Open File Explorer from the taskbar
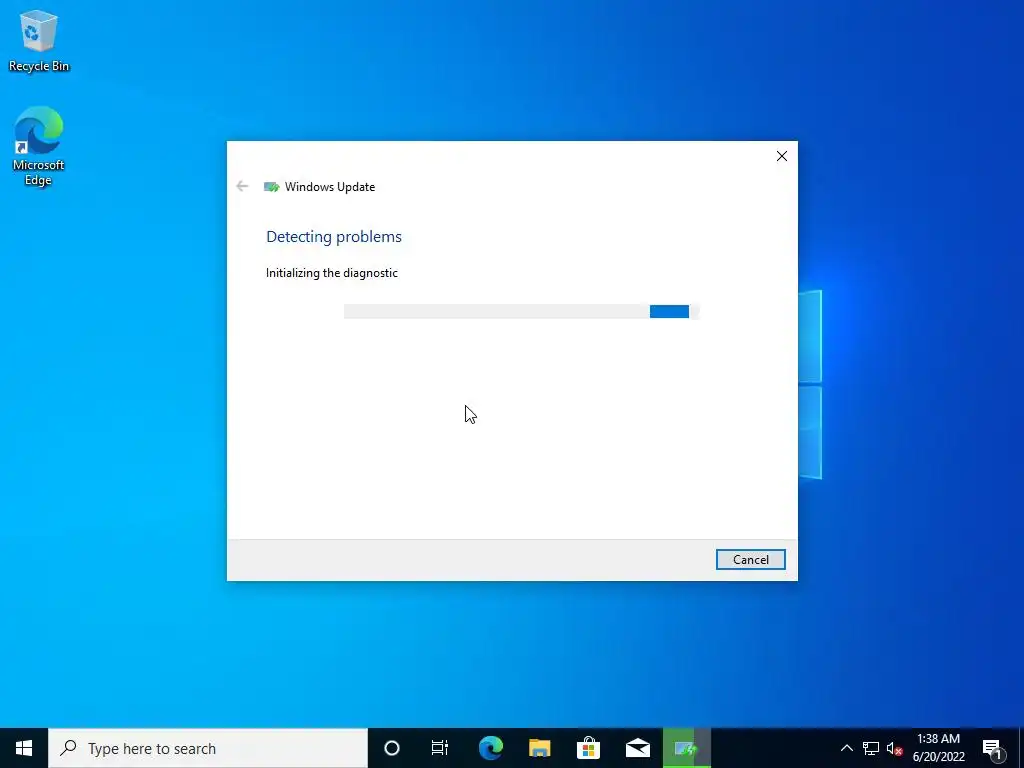This screenshot has height=768, width=1024. click(x=539, y=748)
